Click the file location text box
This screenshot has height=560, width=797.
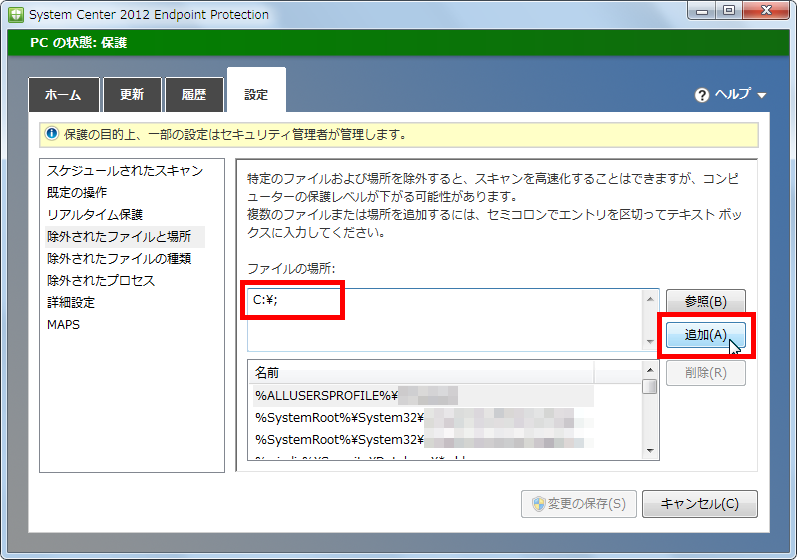[x=445, y=320]
